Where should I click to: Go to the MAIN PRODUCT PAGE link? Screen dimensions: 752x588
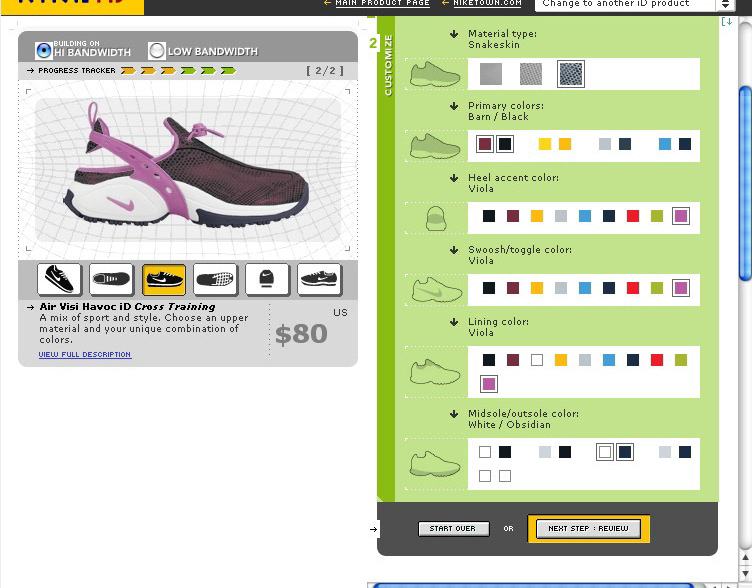click(x=382, y=3)
